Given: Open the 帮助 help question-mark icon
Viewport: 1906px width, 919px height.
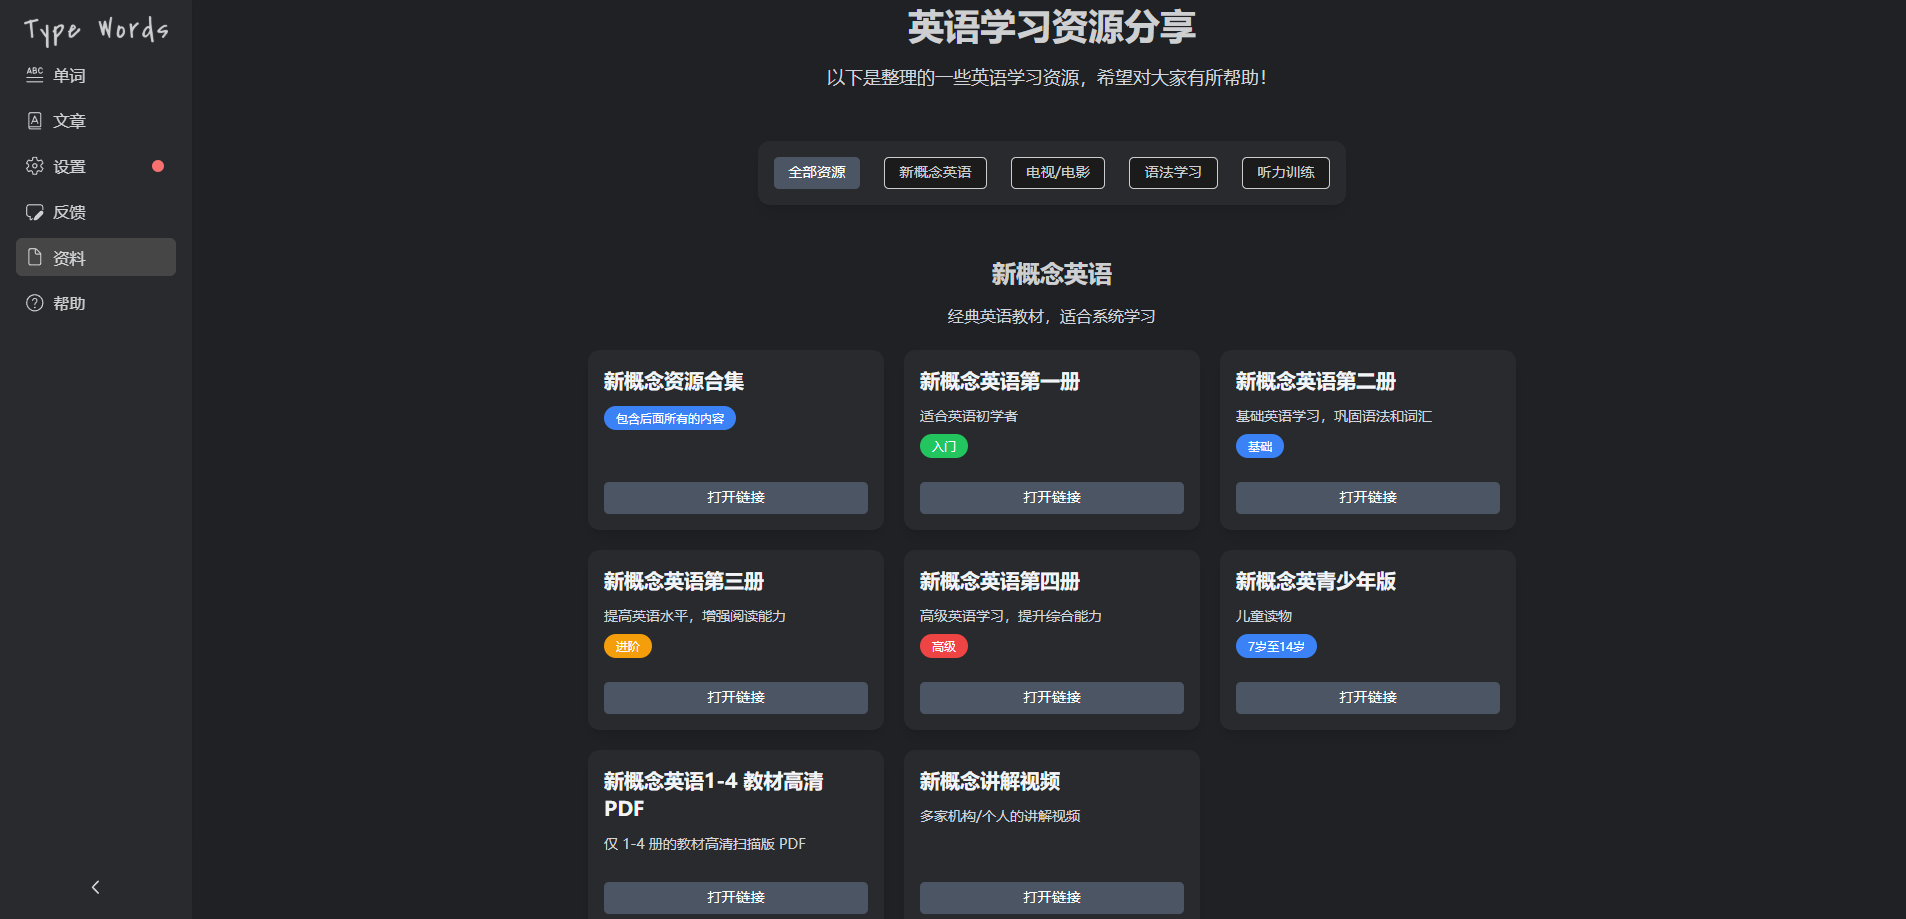Looking at the screenshot, I should pyautogui.click(x=35, y=303).
